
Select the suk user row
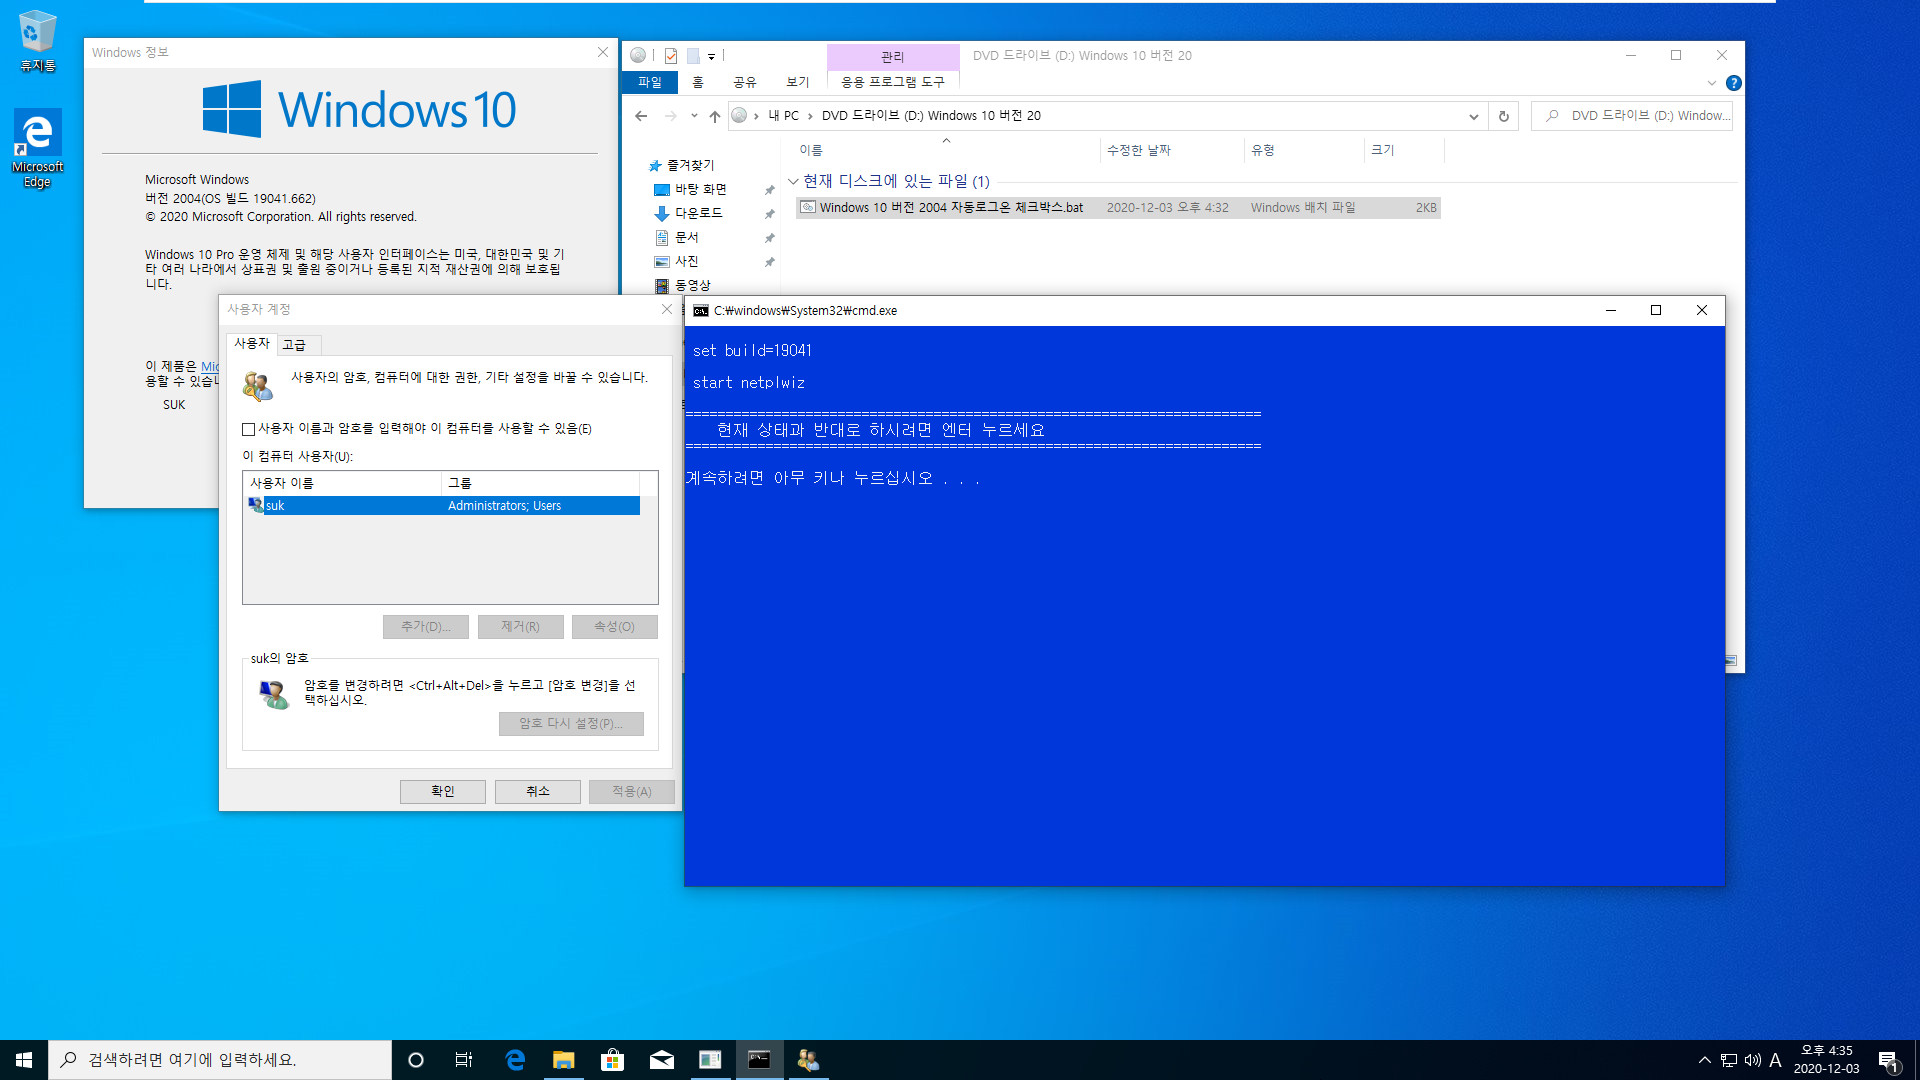click(x=441, y=506)
